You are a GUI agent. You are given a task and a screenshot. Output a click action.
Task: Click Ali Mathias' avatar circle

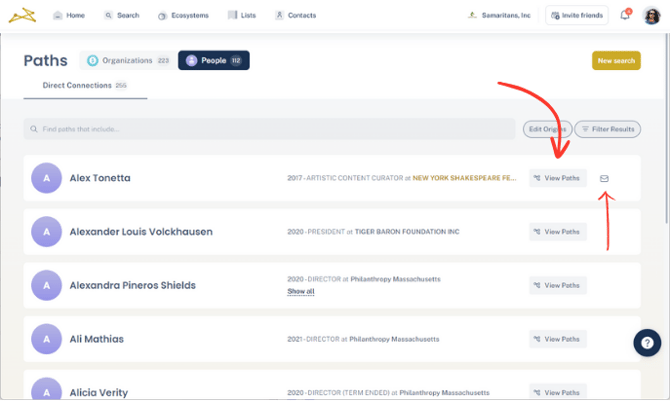click(x=46, y=339)
